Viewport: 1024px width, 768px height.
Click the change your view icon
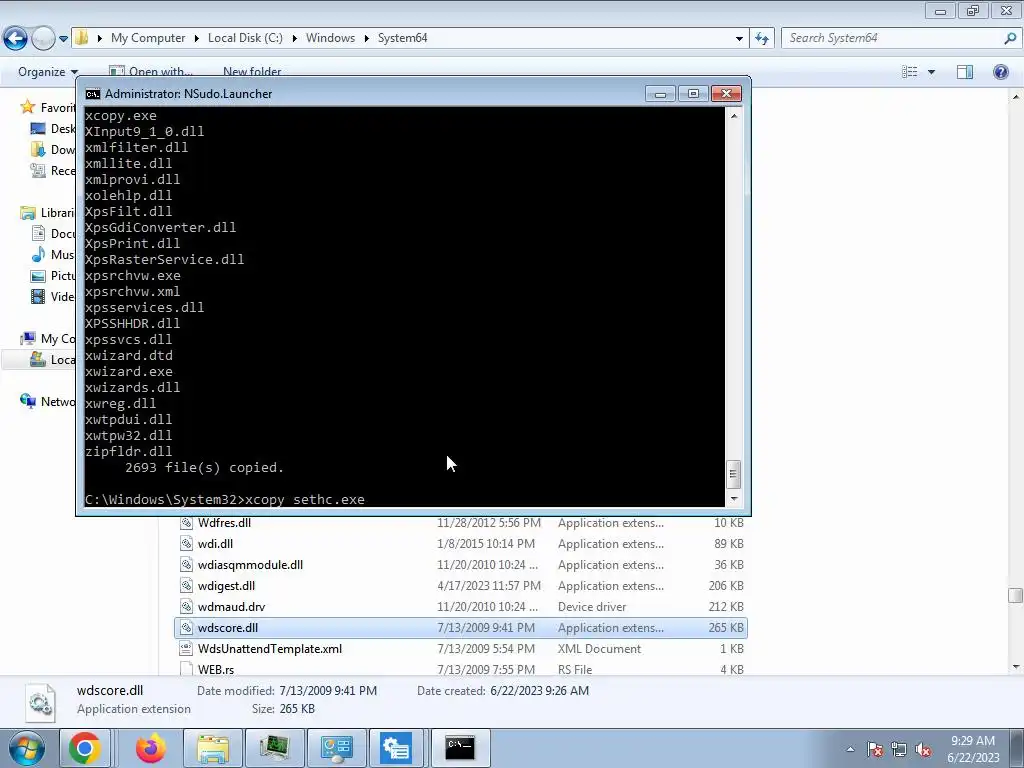point(910,72)
